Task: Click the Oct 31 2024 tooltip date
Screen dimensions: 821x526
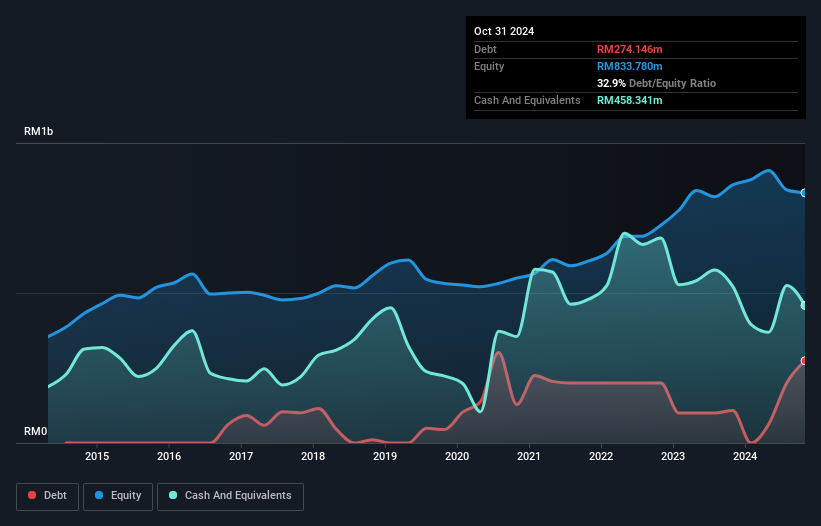Action: pyautogui.click(x=504, y=31)
